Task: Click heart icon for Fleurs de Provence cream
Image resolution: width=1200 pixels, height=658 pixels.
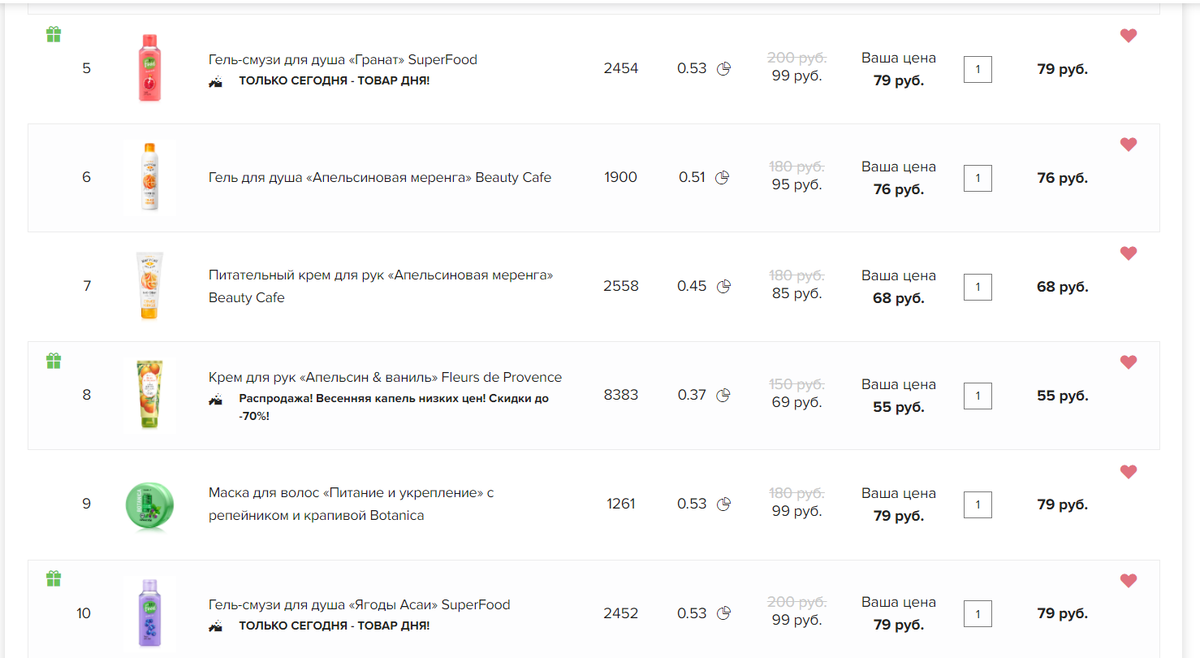Action: [1128, 363]
